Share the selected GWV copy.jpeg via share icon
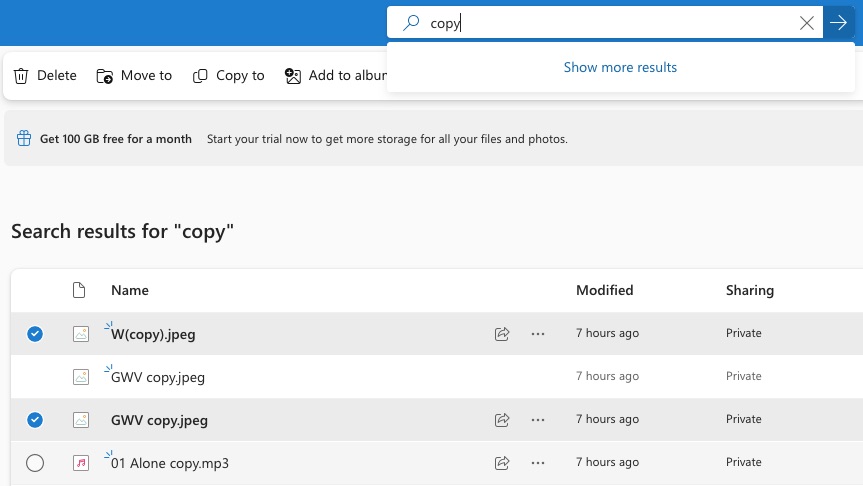This screenshot has height=486, width=863. (x=502, y=420)
